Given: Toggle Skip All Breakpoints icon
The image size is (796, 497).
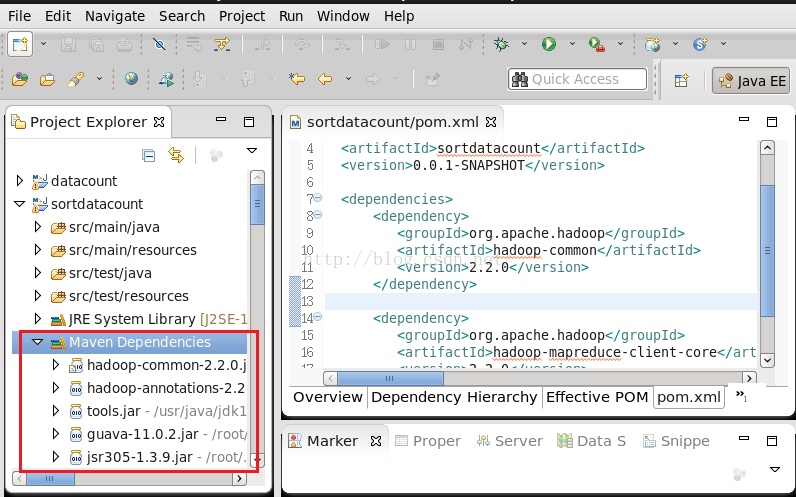Looking at the screenshot, I should 159,44.
